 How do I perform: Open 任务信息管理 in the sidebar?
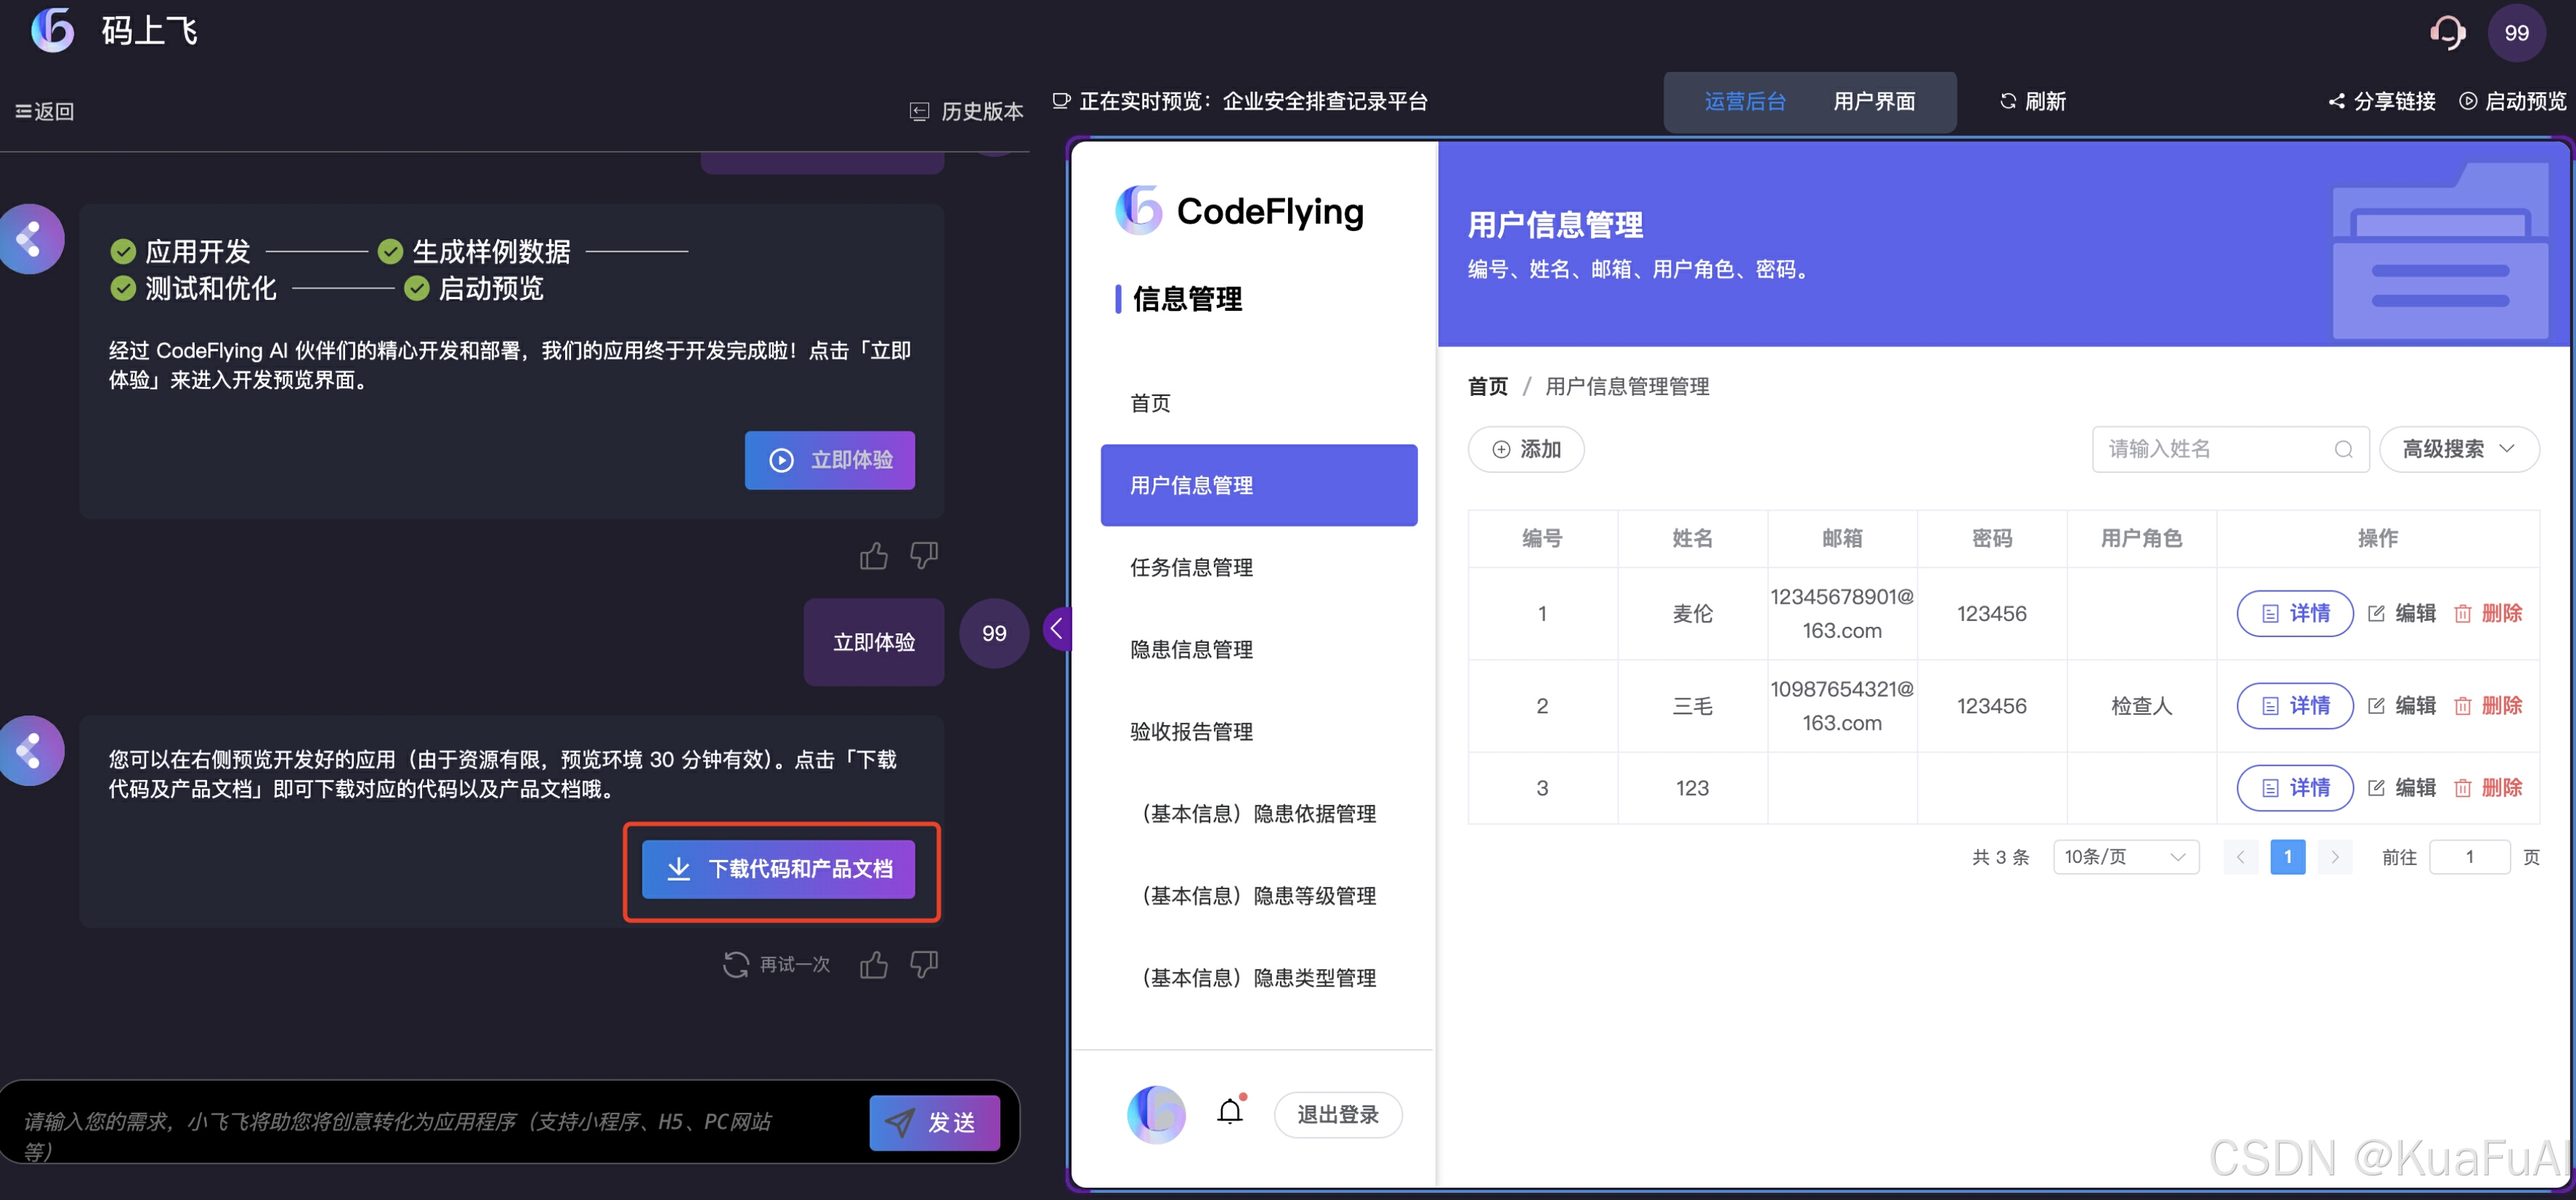point(1191,567)
